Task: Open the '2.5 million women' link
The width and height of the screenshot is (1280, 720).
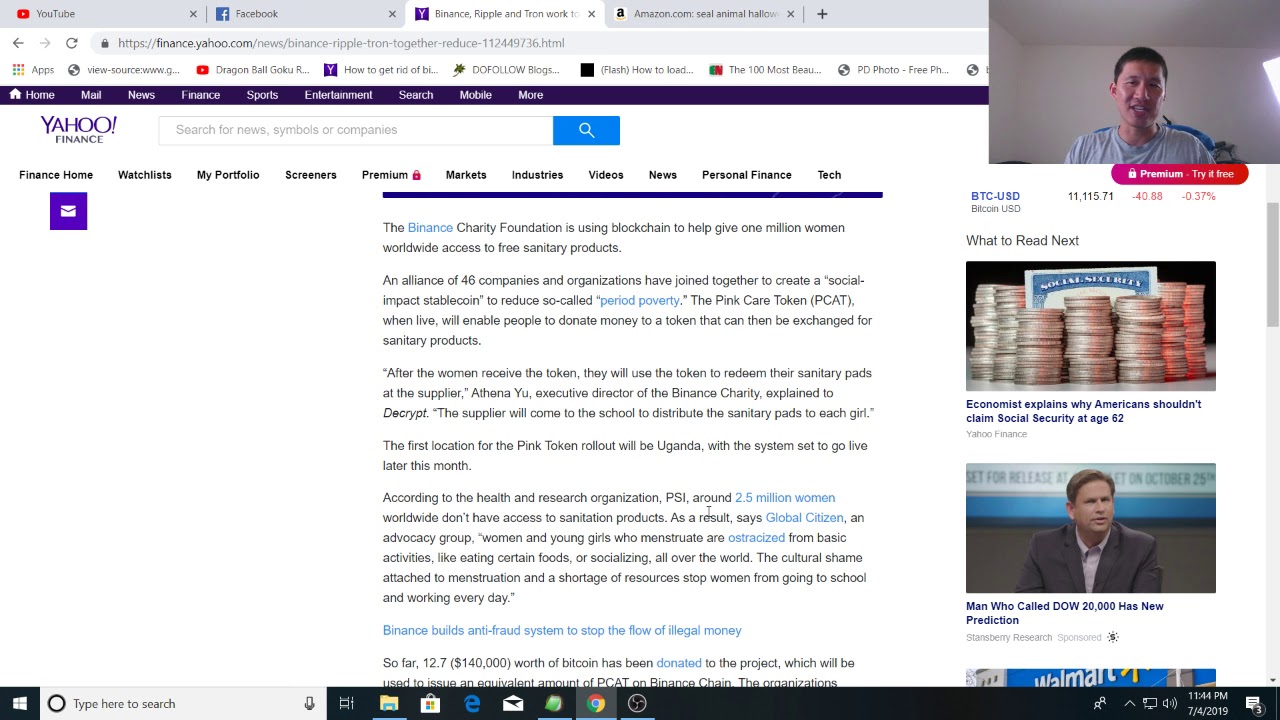Action: click(x=785, y=498)
